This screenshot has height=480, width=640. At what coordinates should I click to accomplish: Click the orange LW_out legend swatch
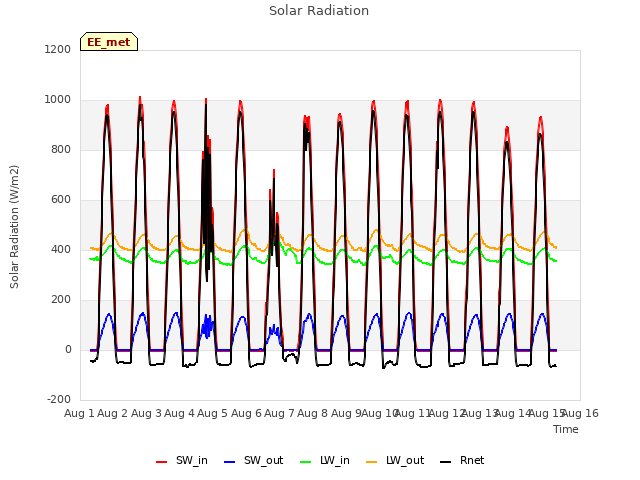point(372,462)
